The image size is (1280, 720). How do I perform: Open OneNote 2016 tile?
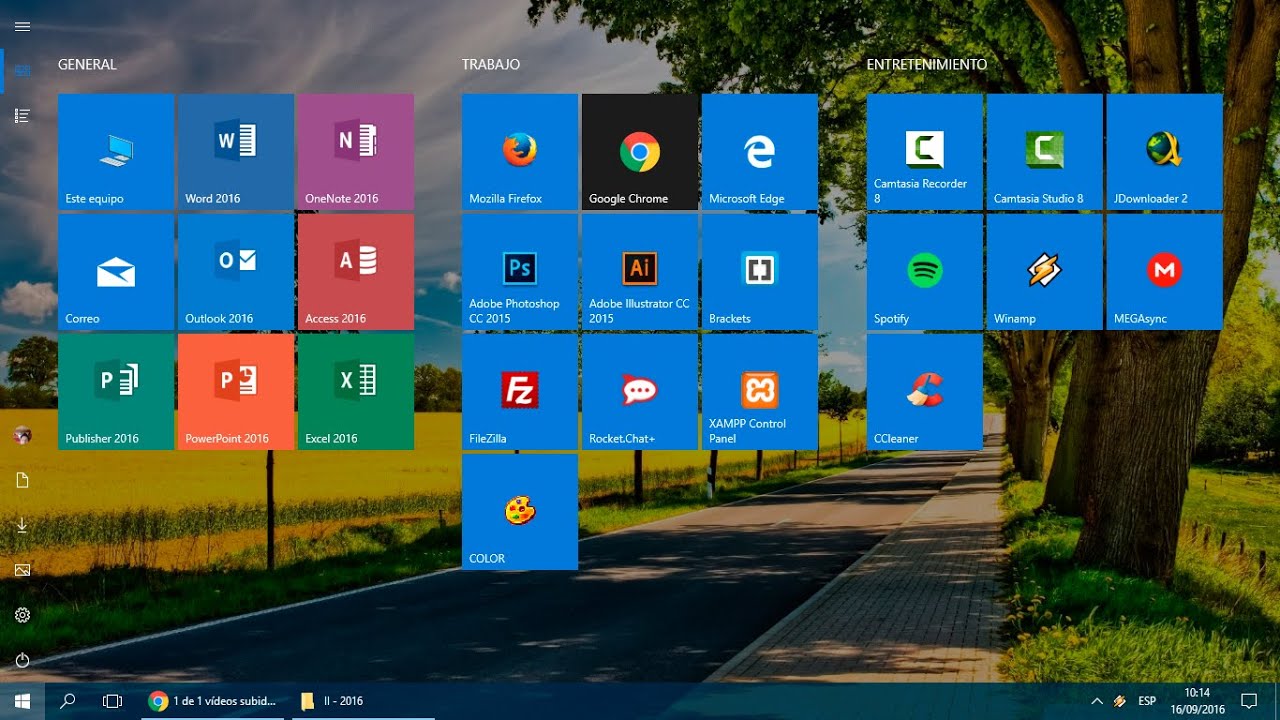tap(356, 152)
